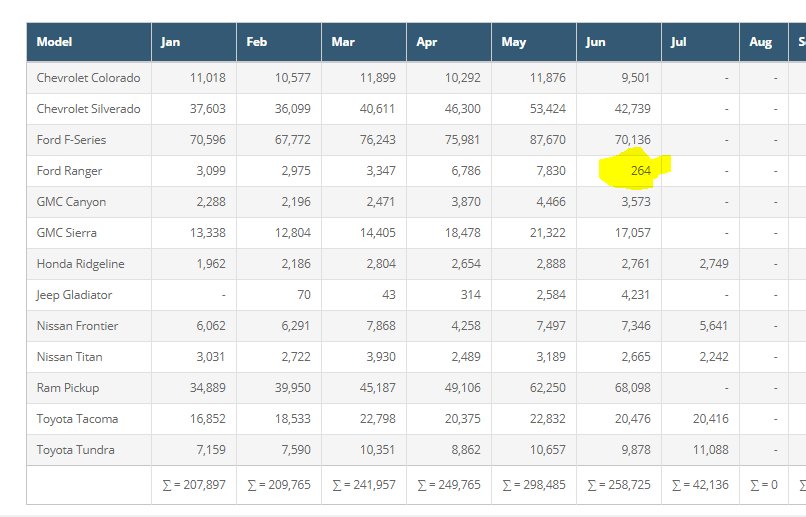Click Toyota Tundra February value 7,590

[296, 450]
